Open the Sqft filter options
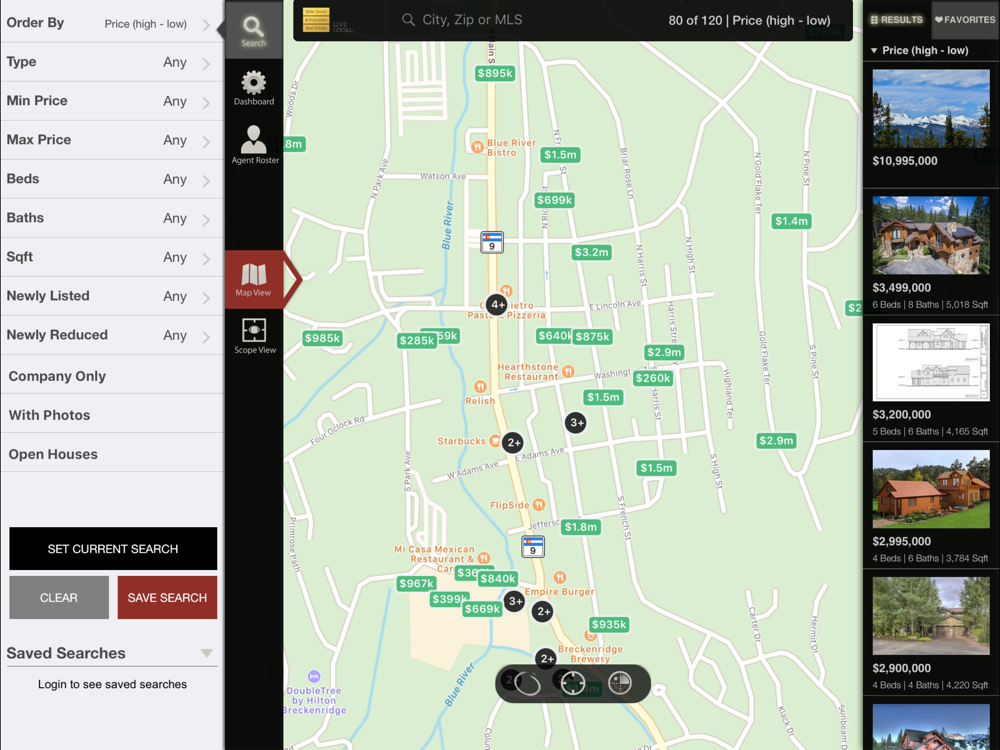 (x=112, y=257)
